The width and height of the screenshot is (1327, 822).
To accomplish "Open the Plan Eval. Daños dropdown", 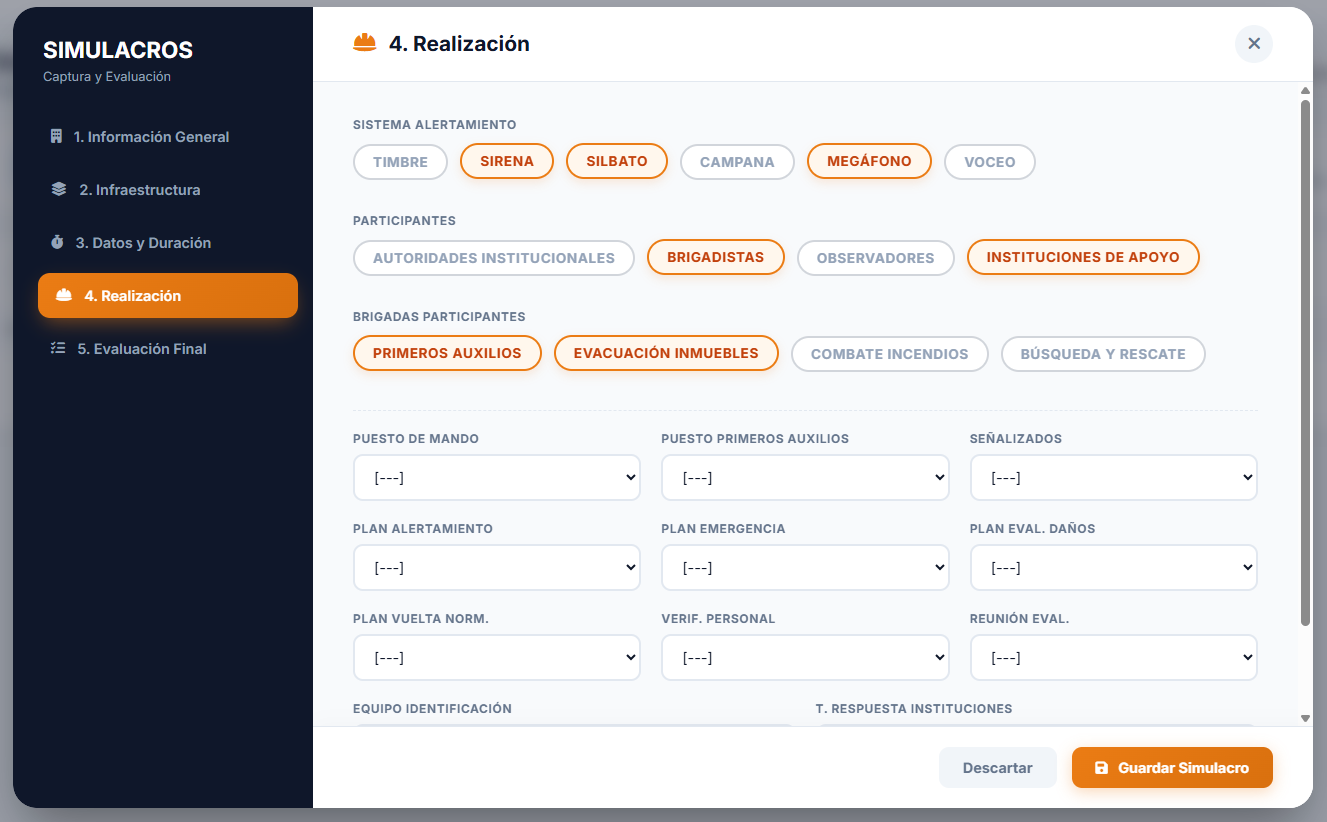I will click(1114, 568).
